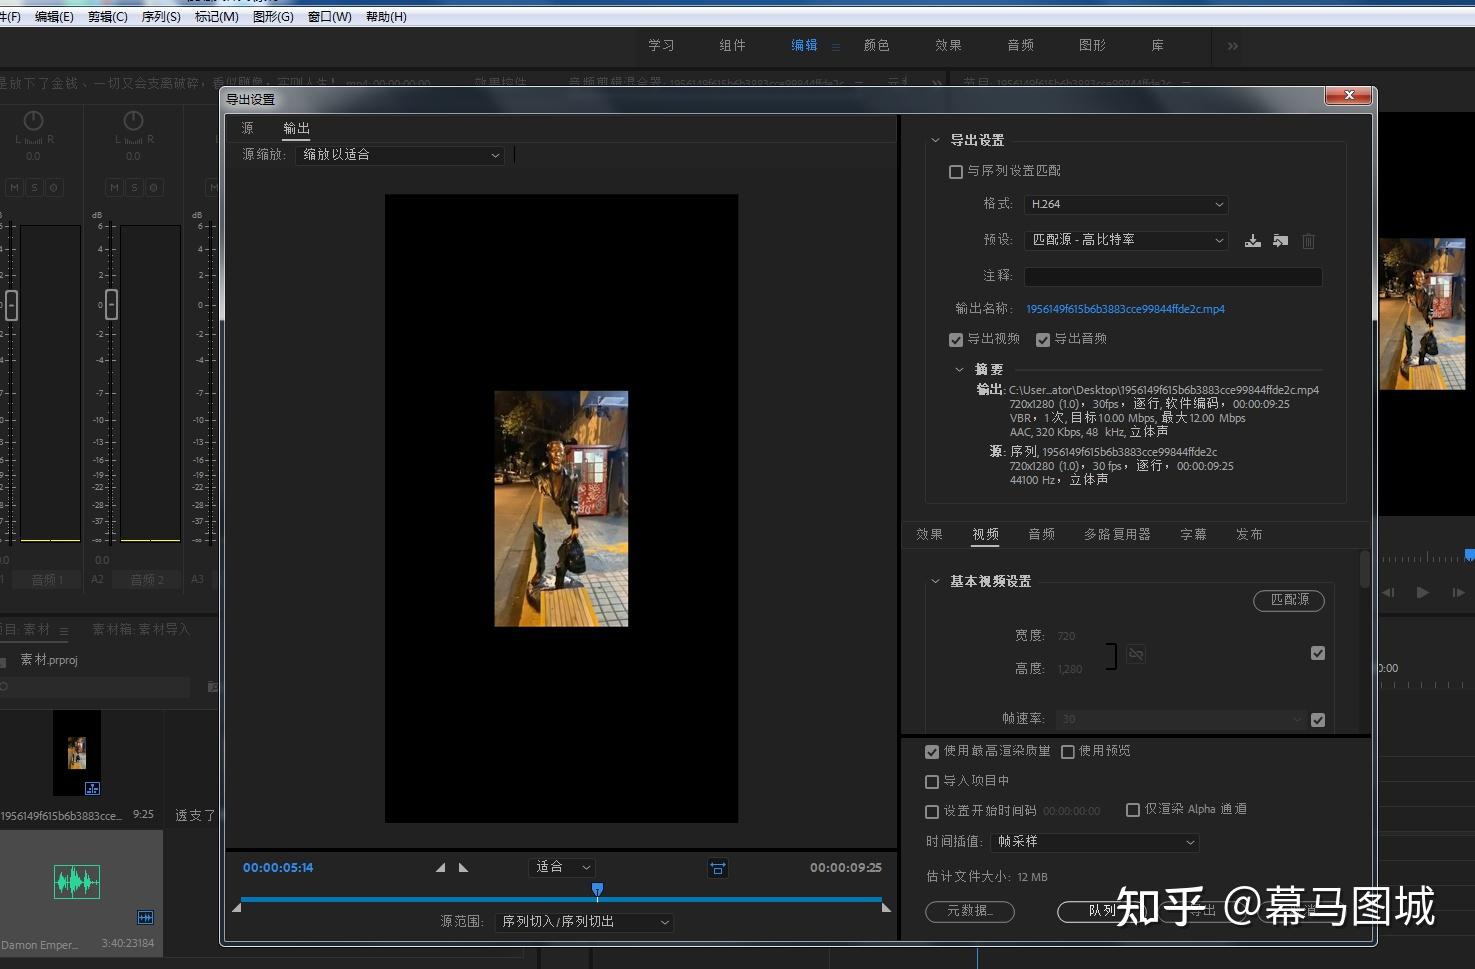Viewport: 1475px width, 969px height.
Task: Click the Set In Point marker icon
Action: [440, 868]
